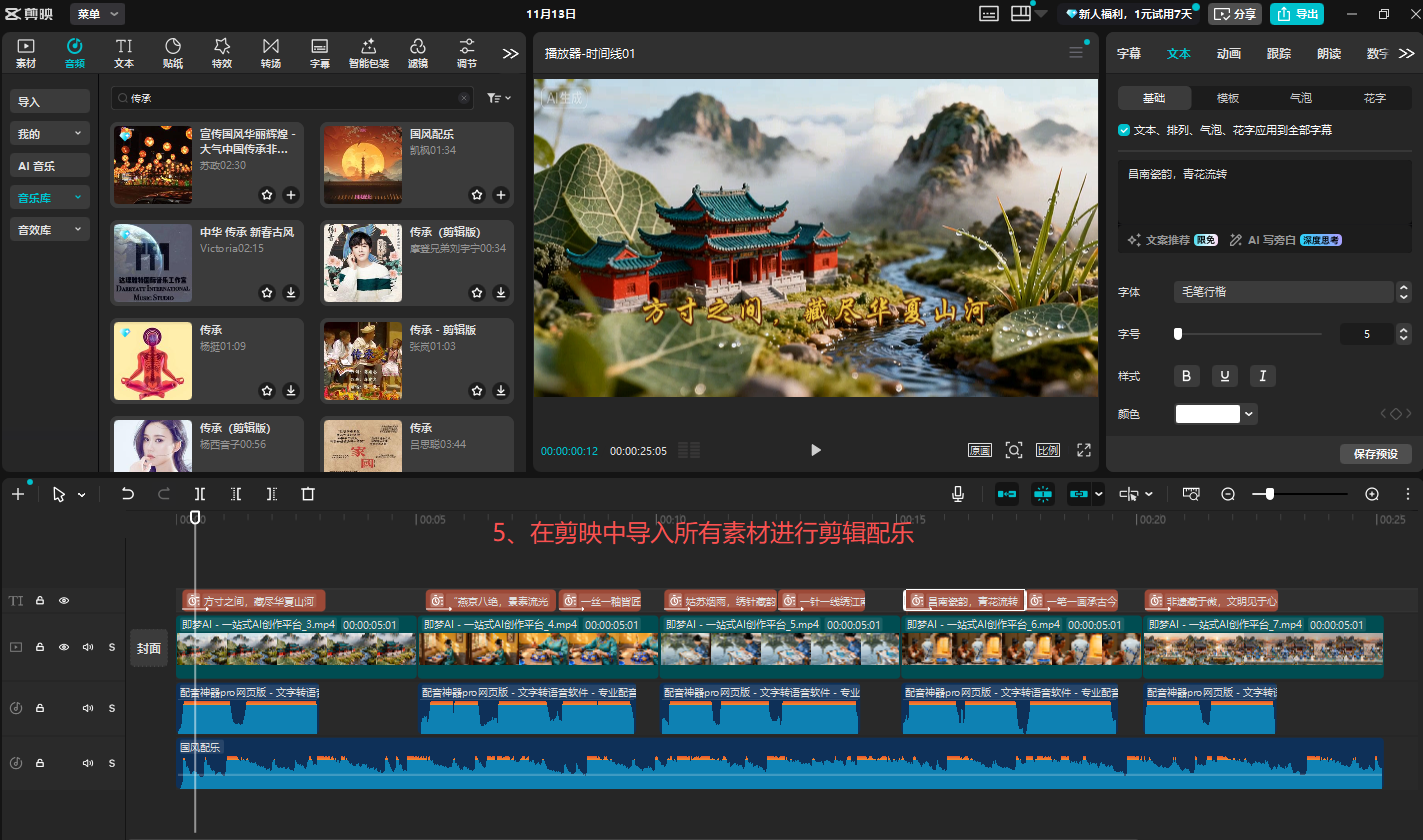Open the 菜单 dropdown at top left
The height and width of the screenshot is (840, 1423).
(96, 14)
